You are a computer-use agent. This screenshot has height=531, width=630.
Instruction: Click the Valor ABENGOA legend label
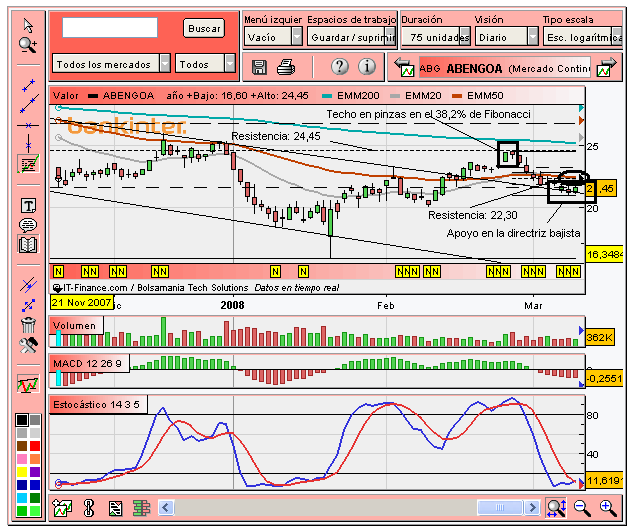coord(104,96)
